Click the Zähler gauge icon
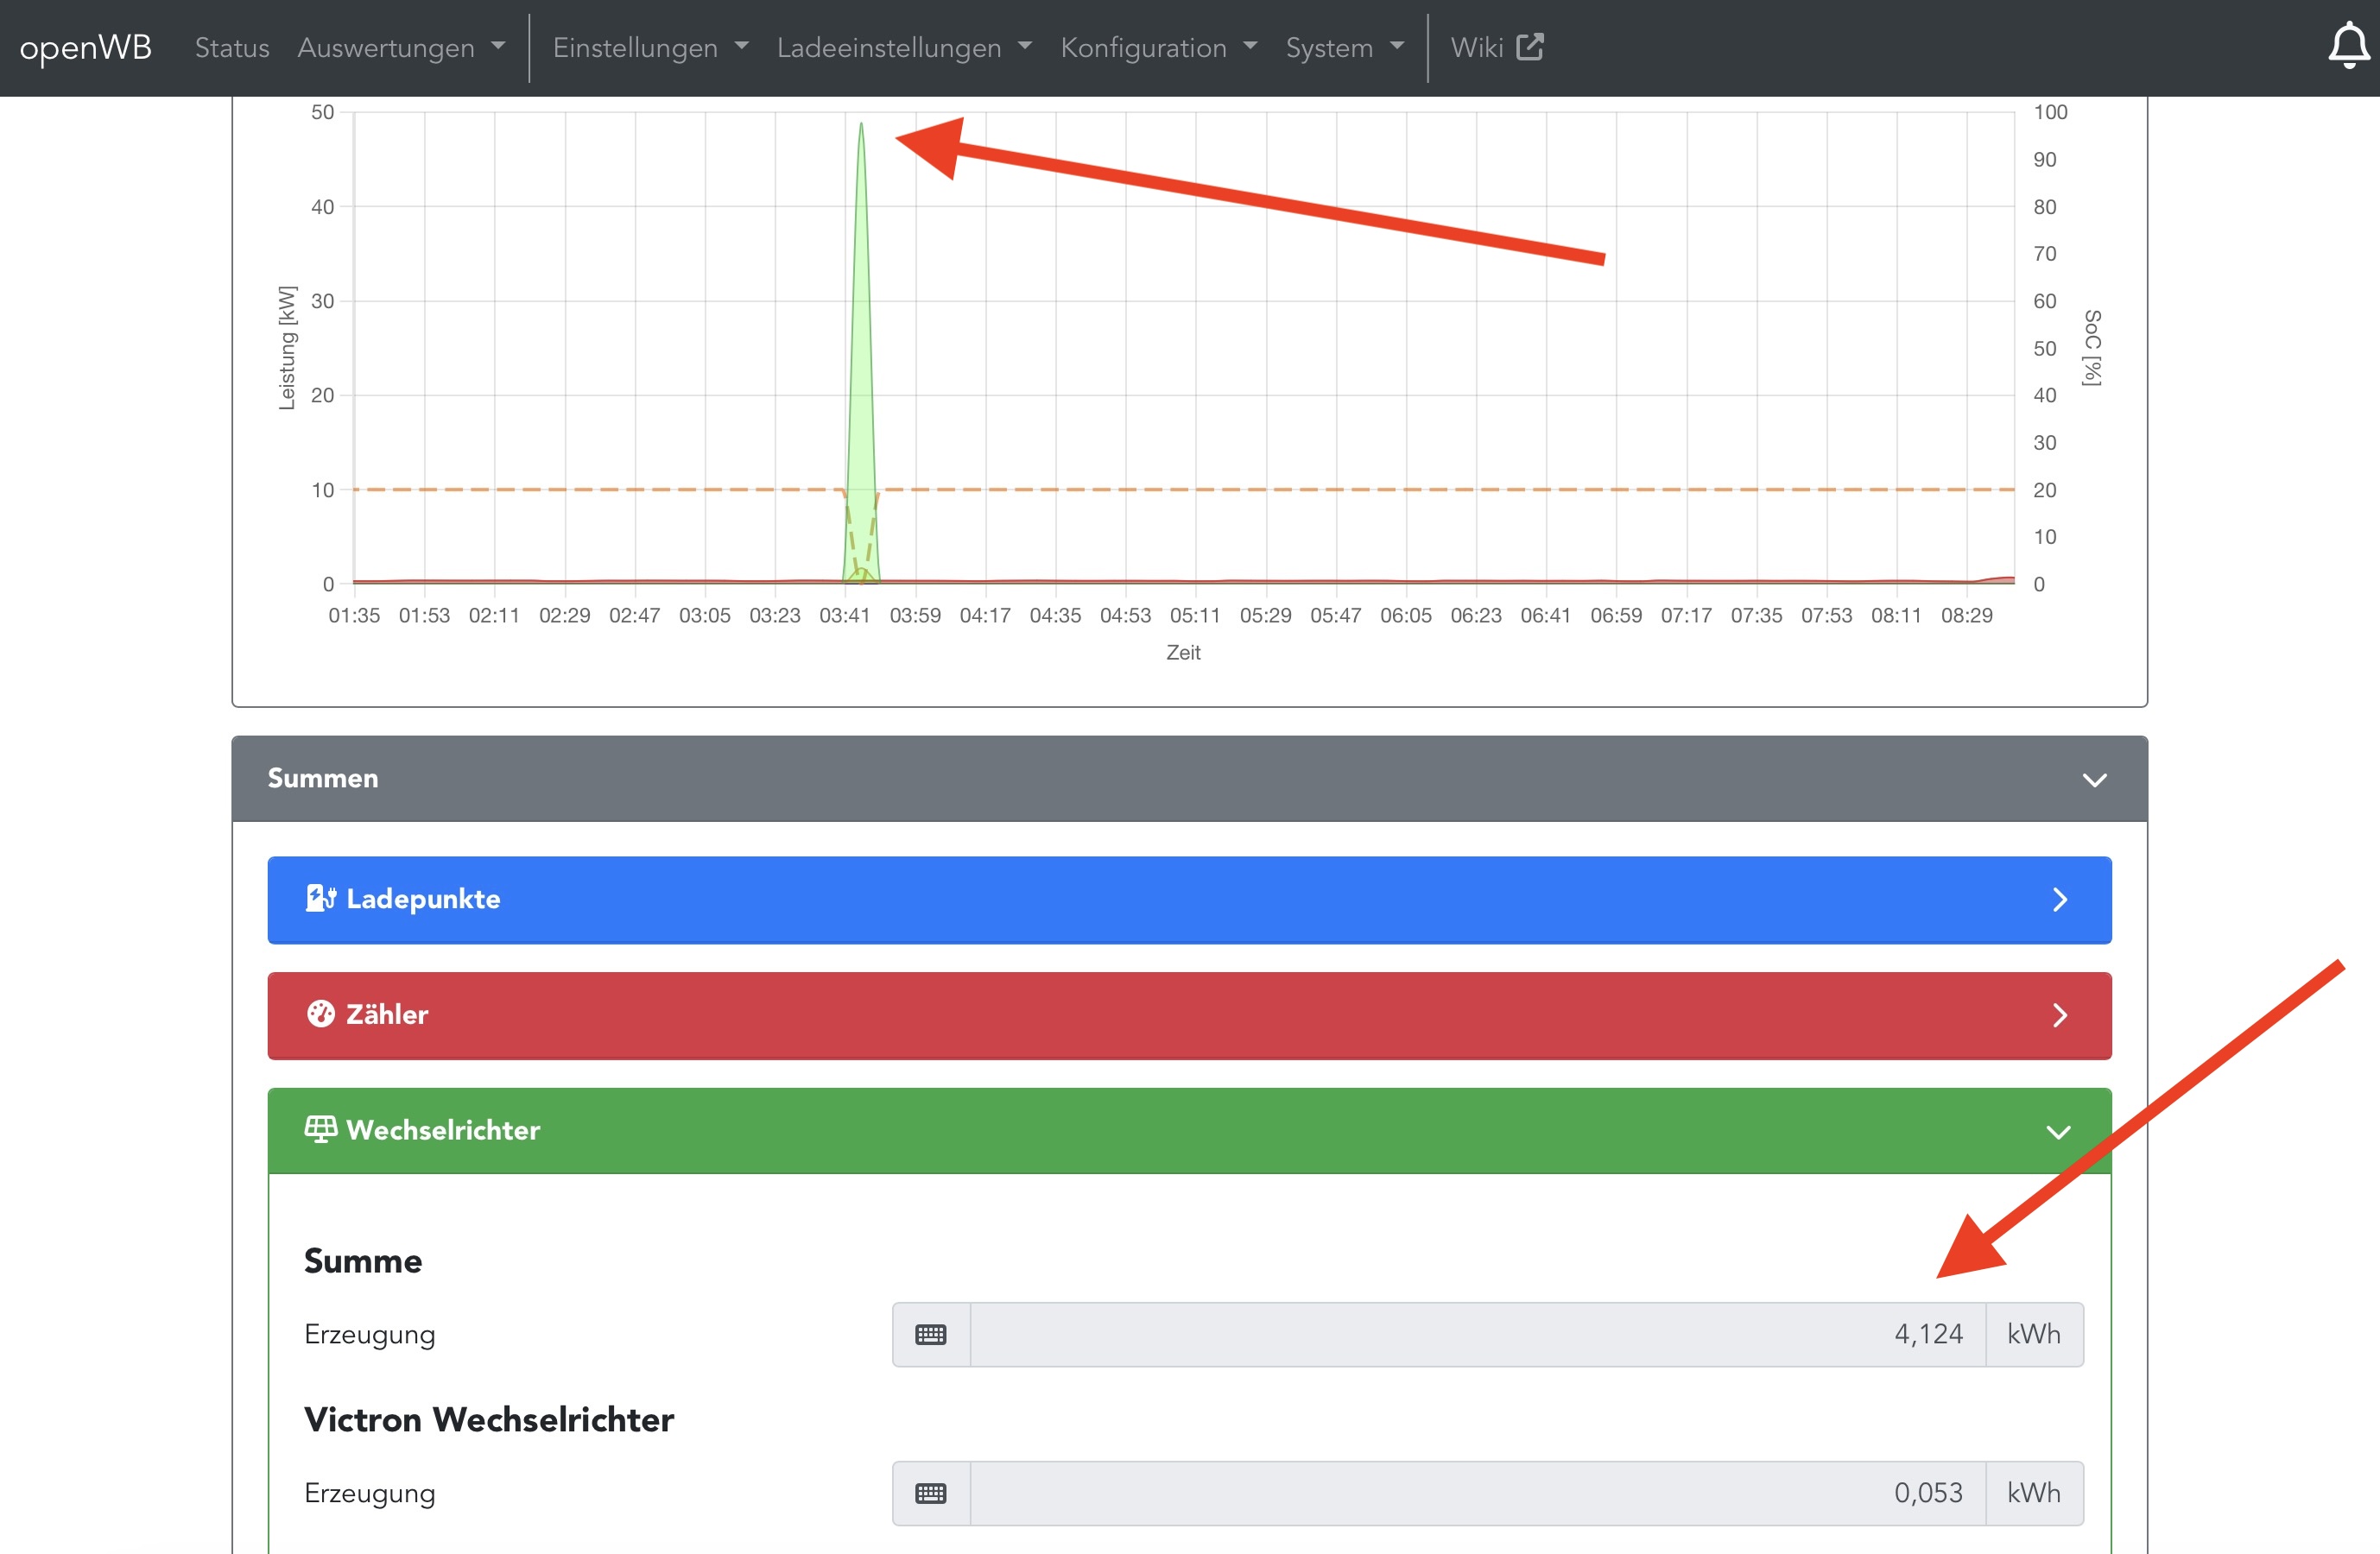The width and height of the screenshot is (2380, 1554). point(320,1014)
